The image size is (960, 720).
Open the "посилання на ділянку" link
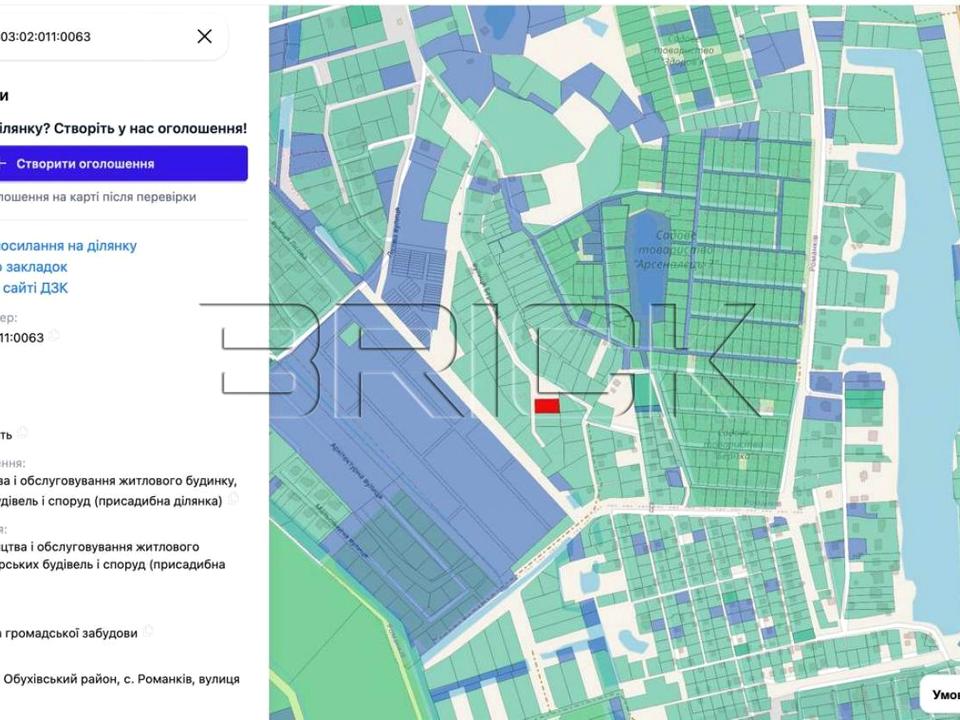(x=68, y=245)
